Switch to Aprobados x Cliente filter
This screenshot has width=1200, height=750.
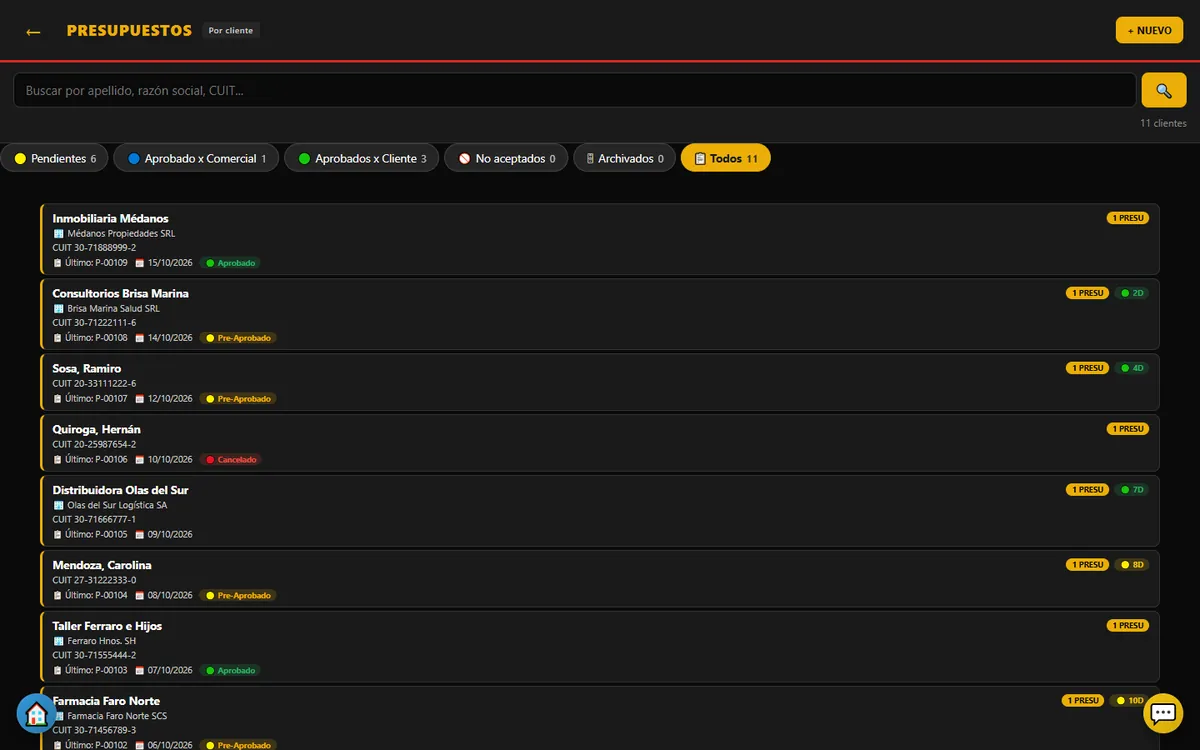click(x=362, y=158)
